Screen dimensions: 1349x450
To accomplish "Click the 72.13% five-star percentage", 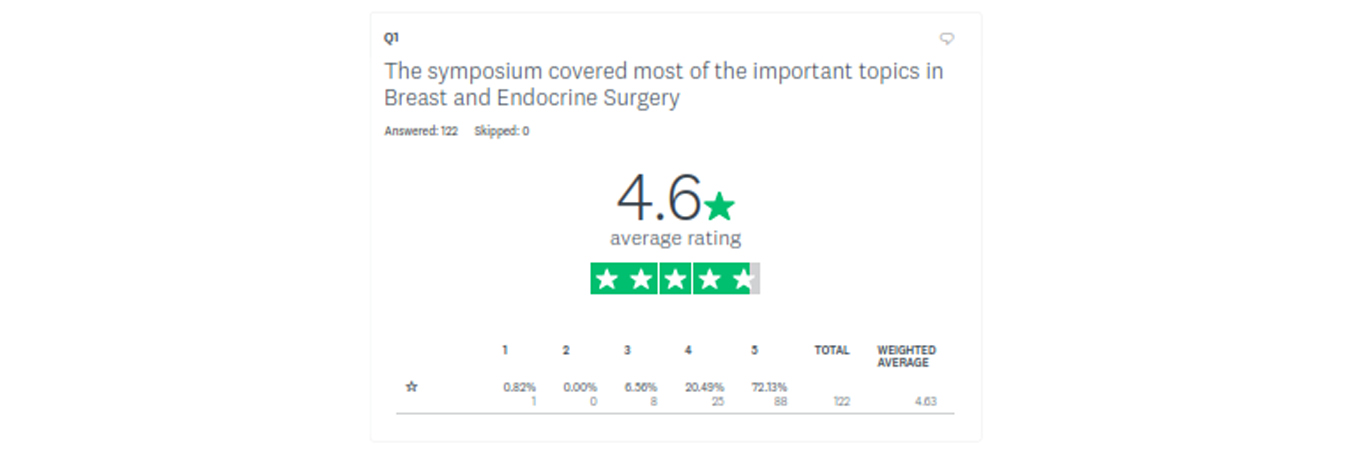I will tap(768, 387).
